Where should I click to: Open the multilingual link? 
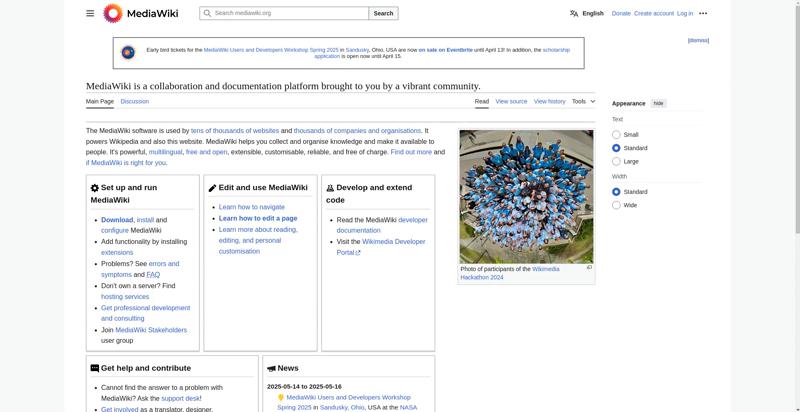click(165, 152)
